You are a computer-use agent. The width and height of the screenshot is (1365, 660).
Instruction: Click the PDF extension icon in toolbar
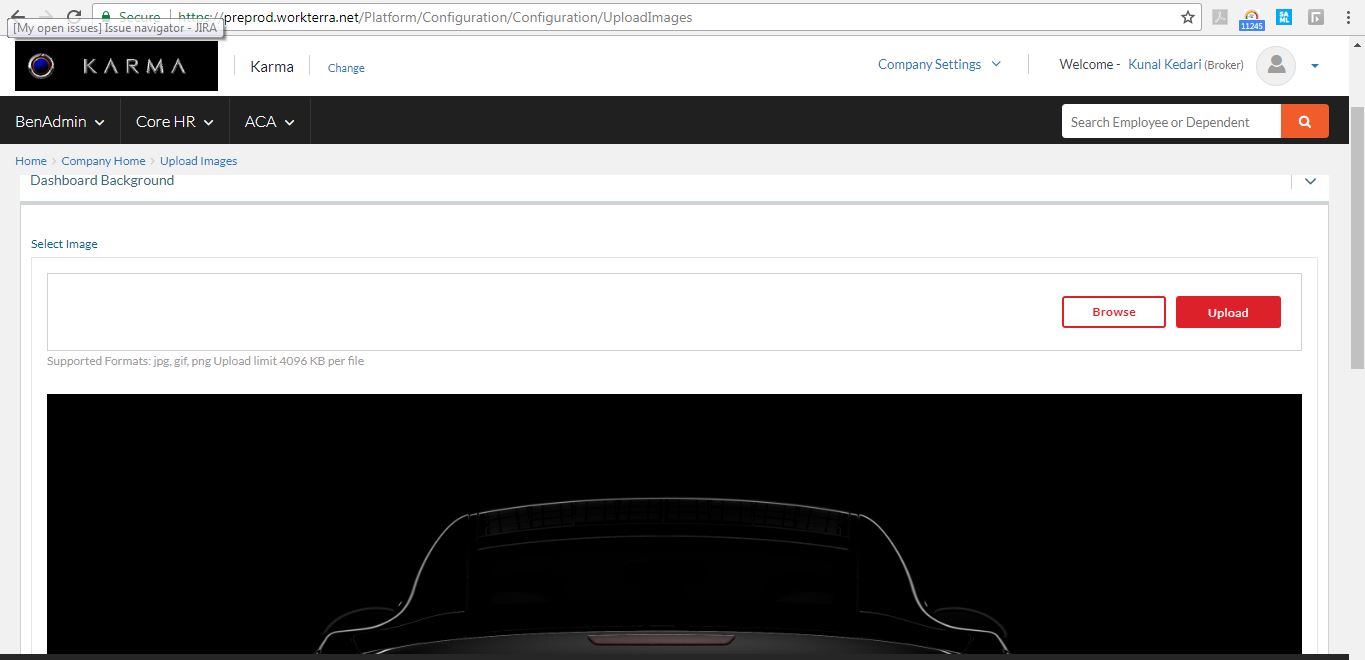tap(1219, 17)
